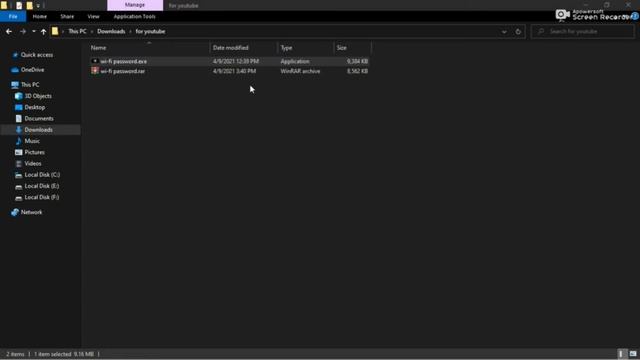Click This PC in the address bar

coord(77,31)
